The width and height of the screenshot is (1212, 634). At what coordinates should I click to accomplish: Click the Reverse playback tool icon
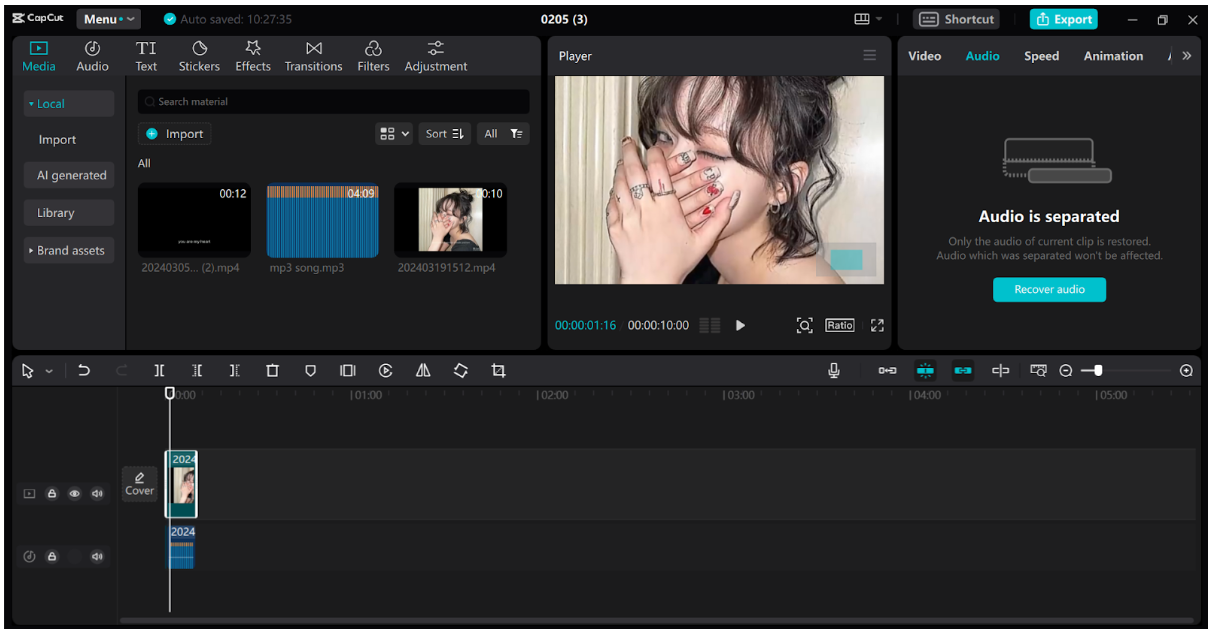point(385,371)
